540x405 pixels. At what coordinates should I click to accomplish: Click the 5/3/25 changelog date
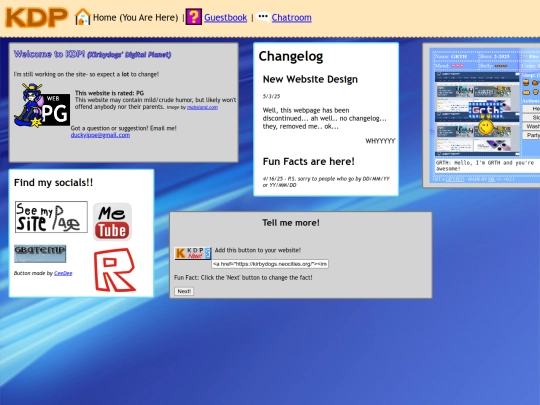[x=271, y=96]
